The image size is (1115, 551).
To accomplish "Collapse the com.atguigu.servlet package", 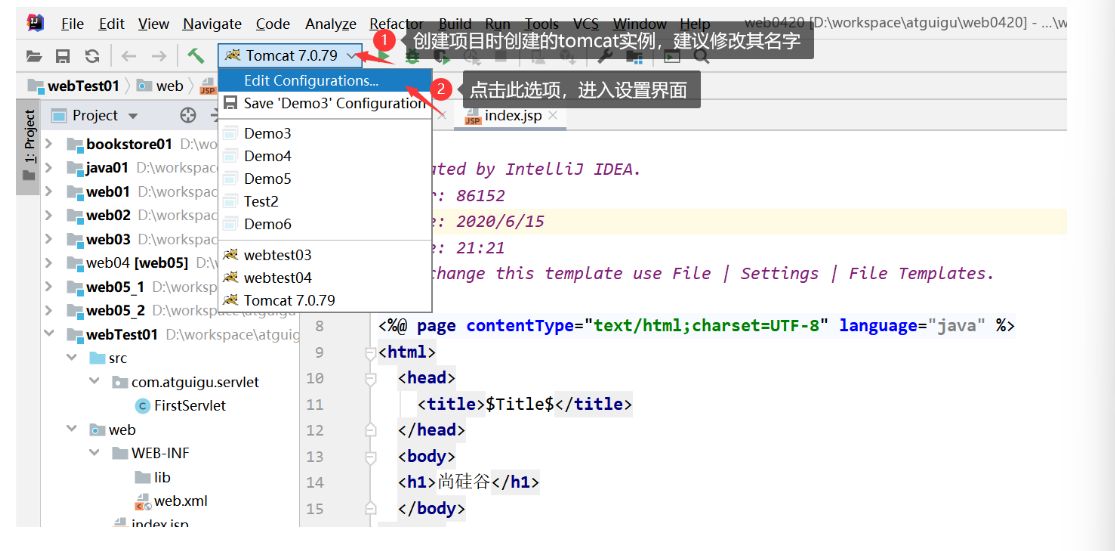I will pyautogui.click(x=95, y=382).
